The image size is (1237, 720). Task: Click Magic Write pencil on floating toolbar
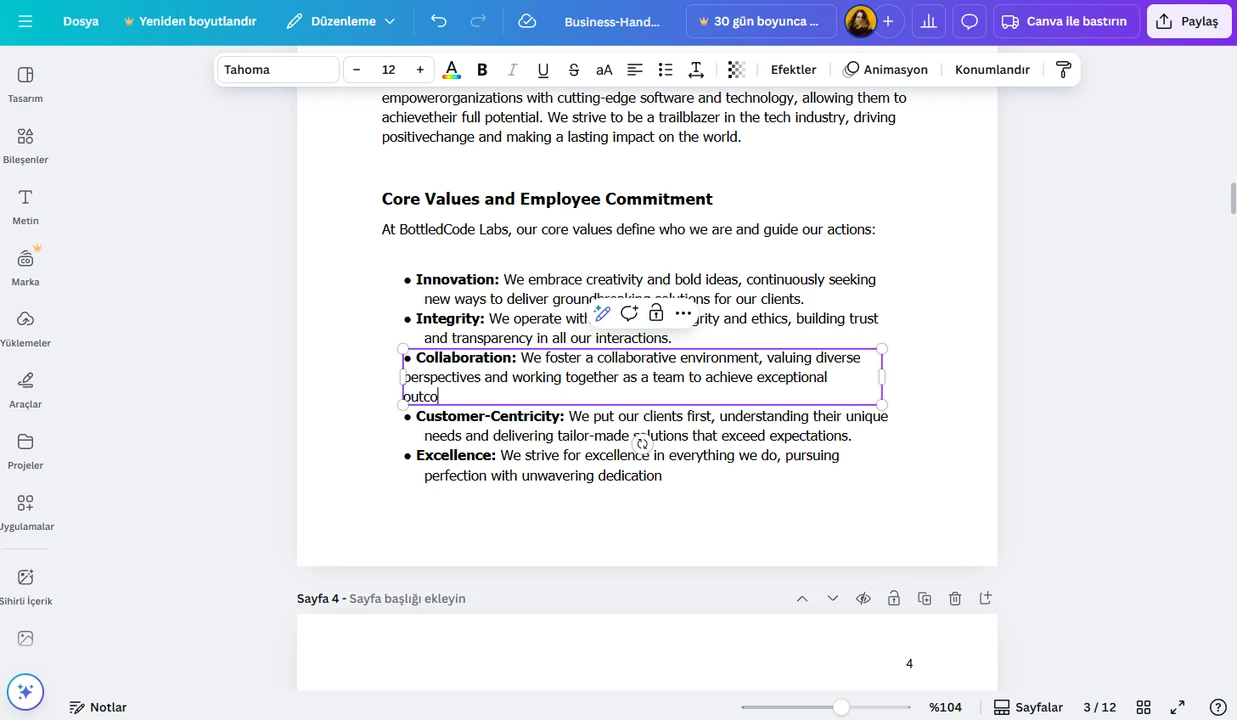click(x=602, y=313)
